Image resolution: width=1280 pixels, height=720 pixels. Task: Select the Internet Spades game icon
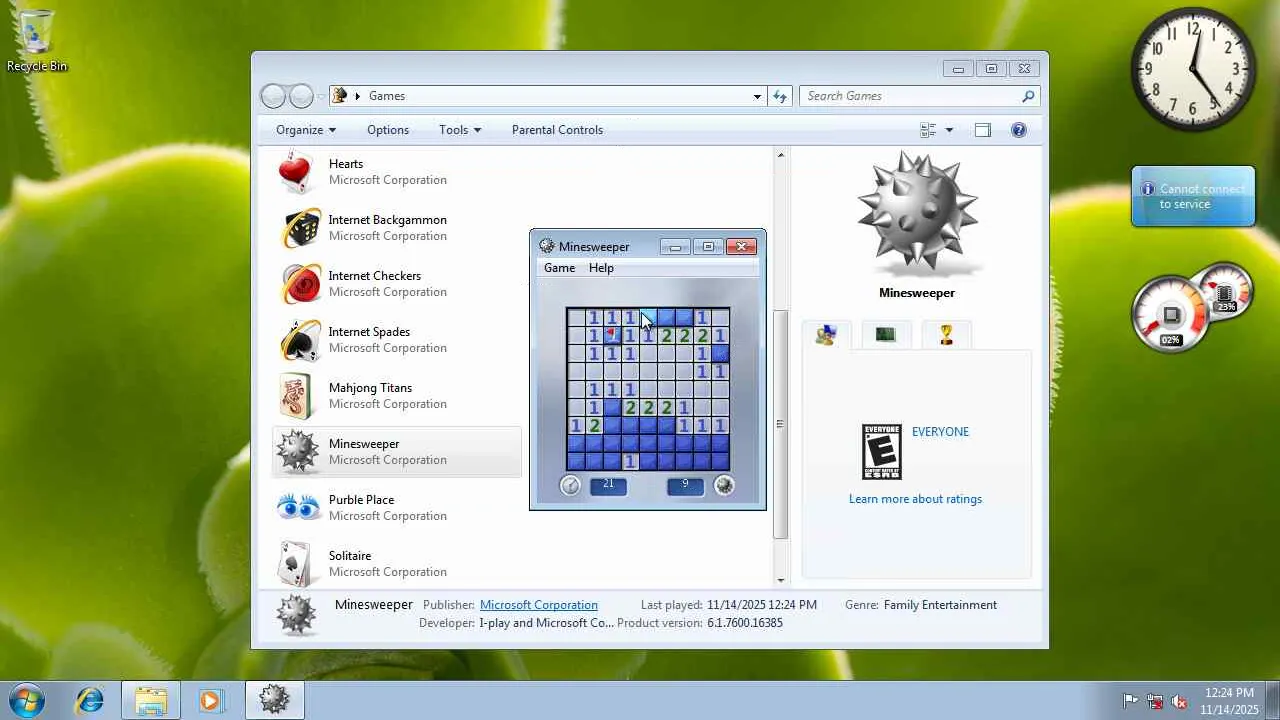click(x=300, y=340)
